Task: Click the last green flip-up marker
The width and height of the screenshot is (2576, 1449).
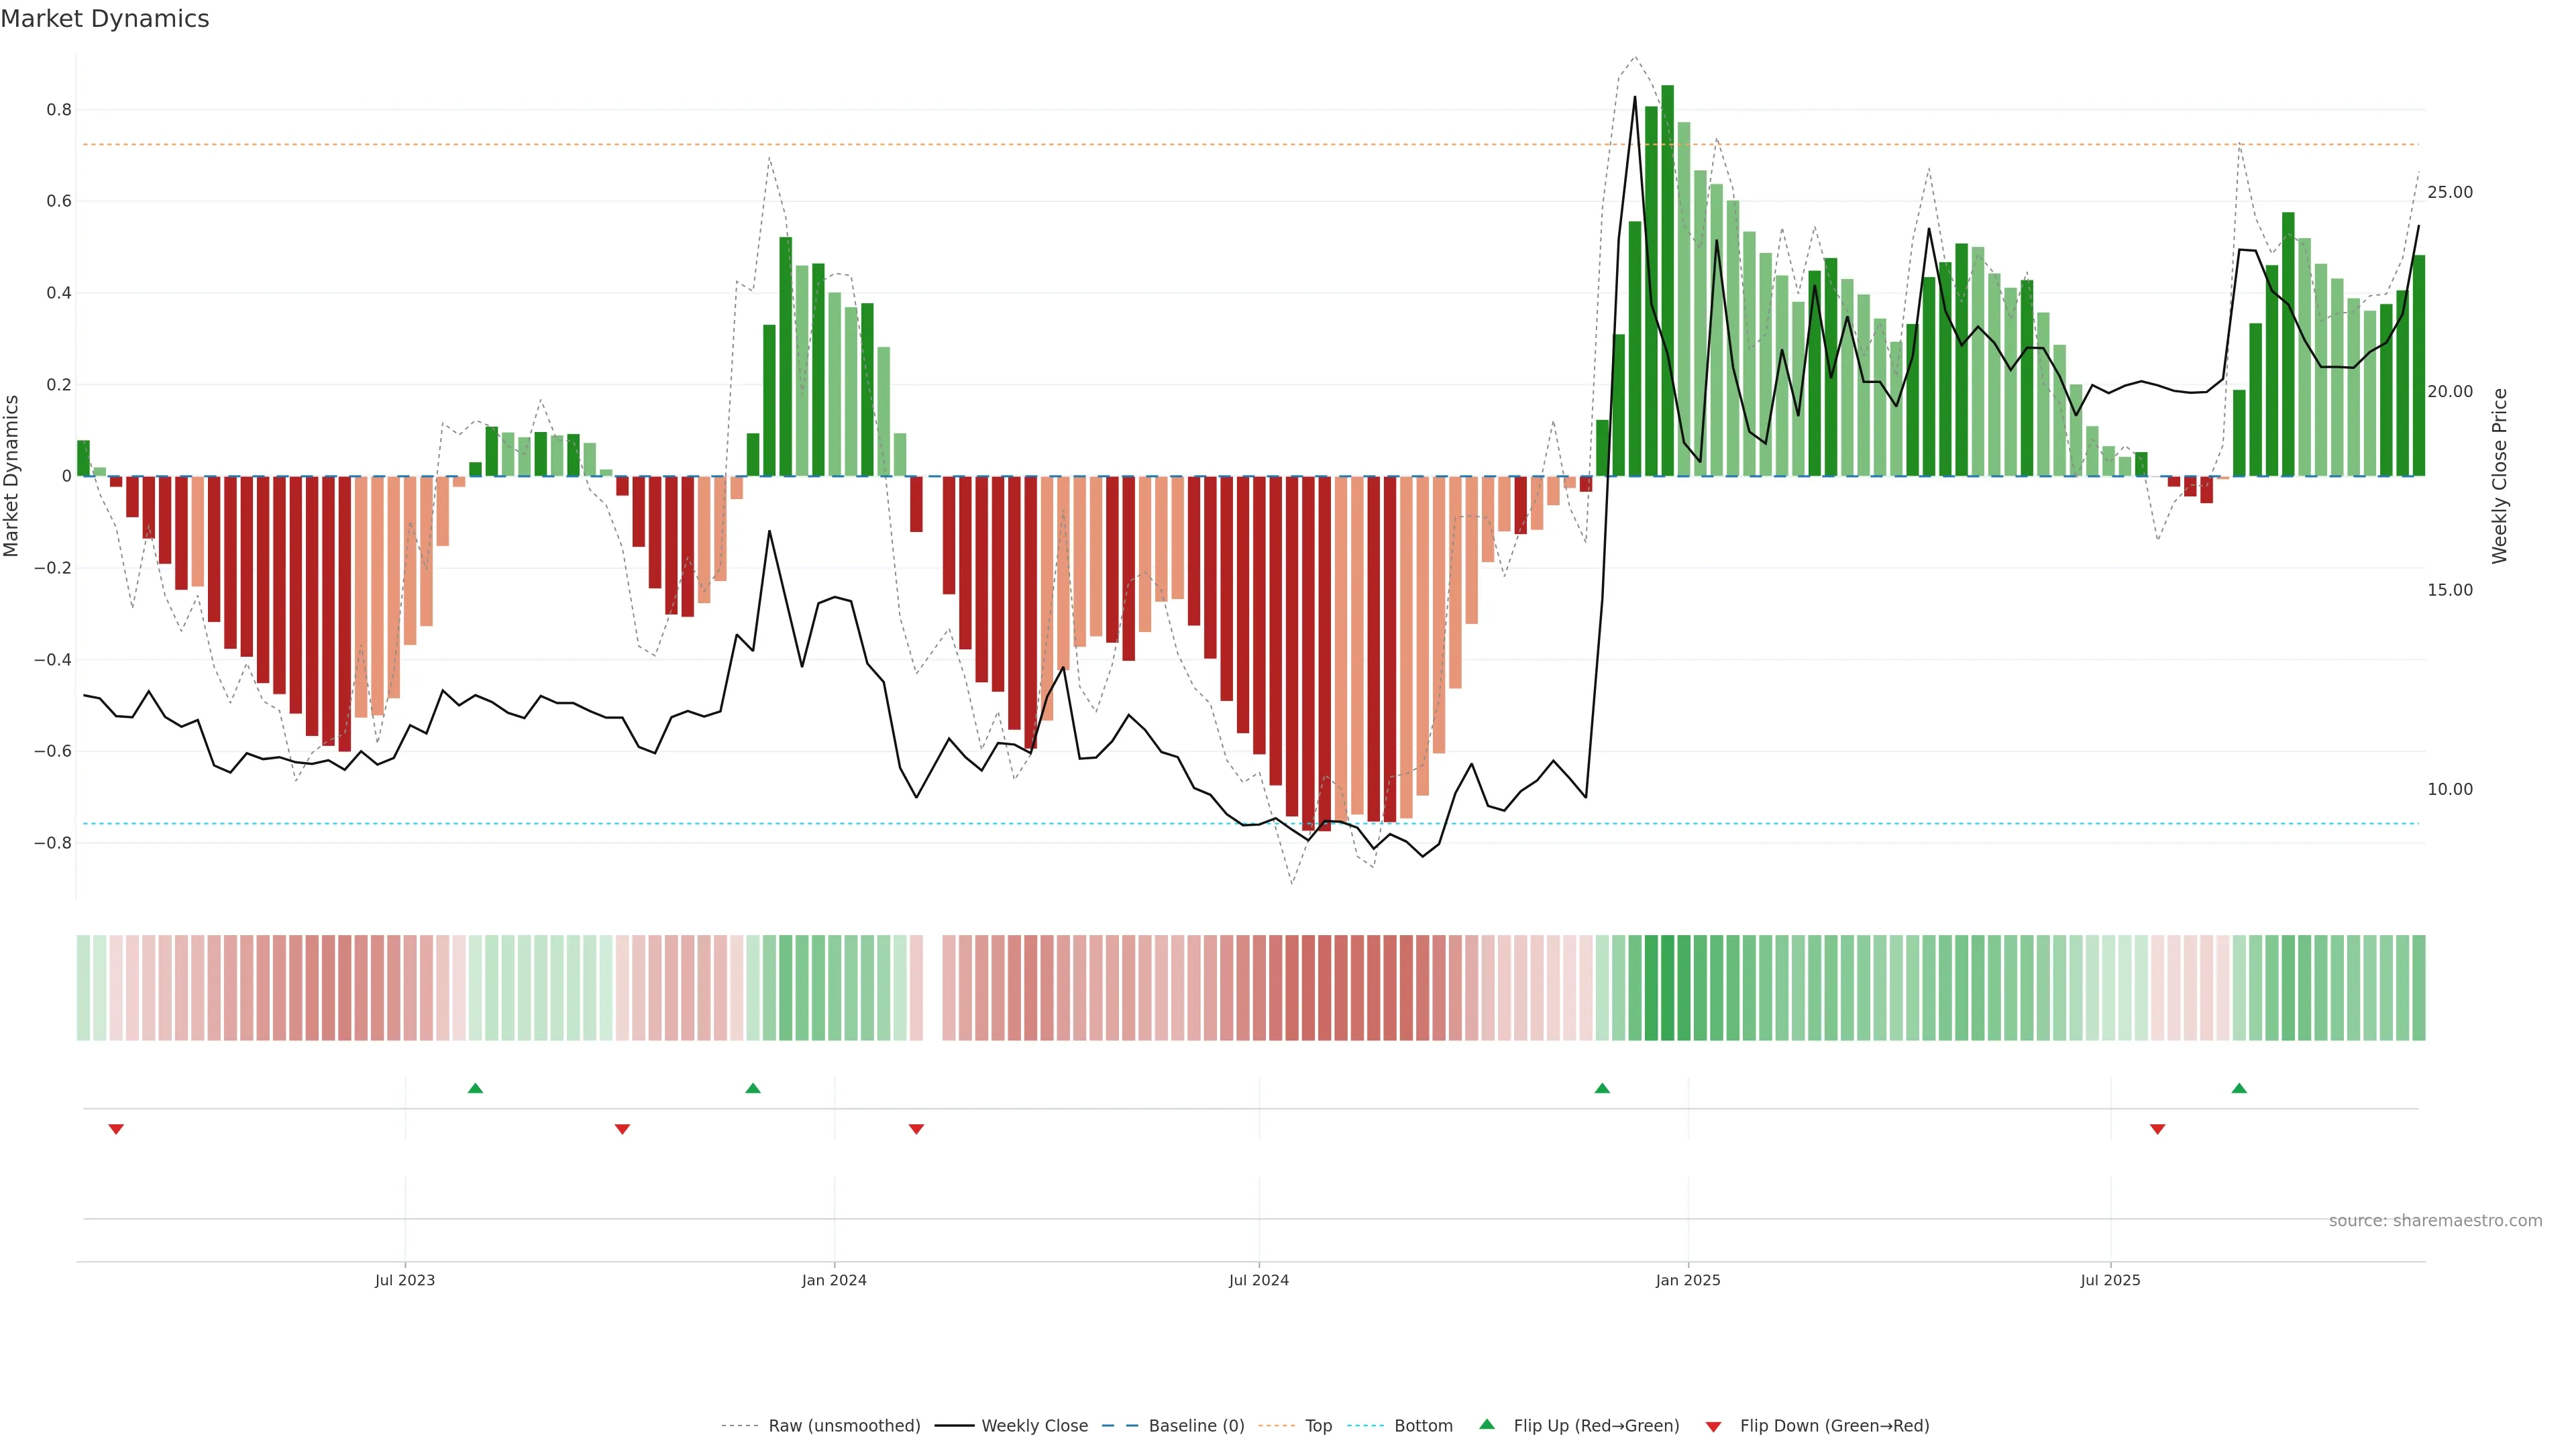Action: click(2239, 1088)
